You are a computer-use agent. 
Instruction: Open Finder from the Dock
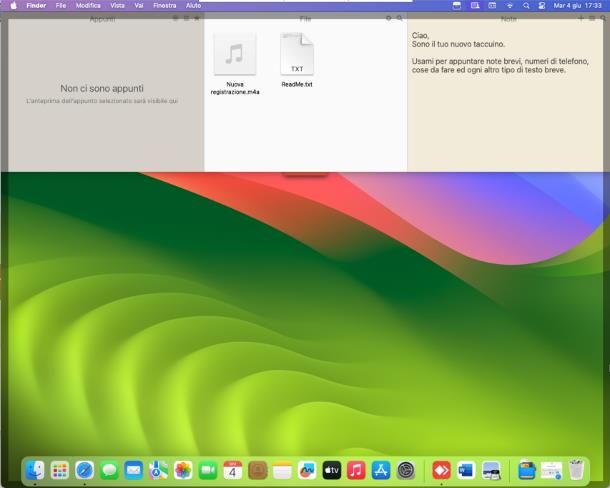35,470
